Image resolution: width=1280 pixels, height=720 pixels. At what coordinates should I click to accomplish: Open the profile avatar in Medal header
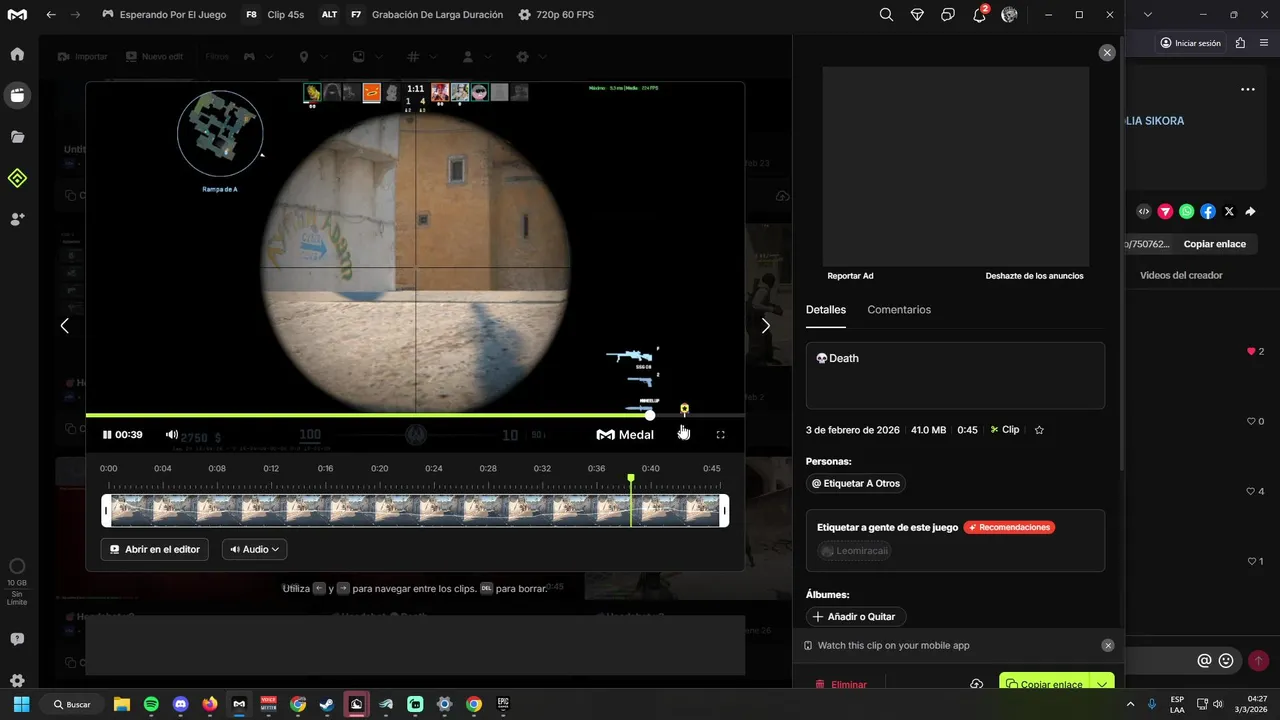1009,15
